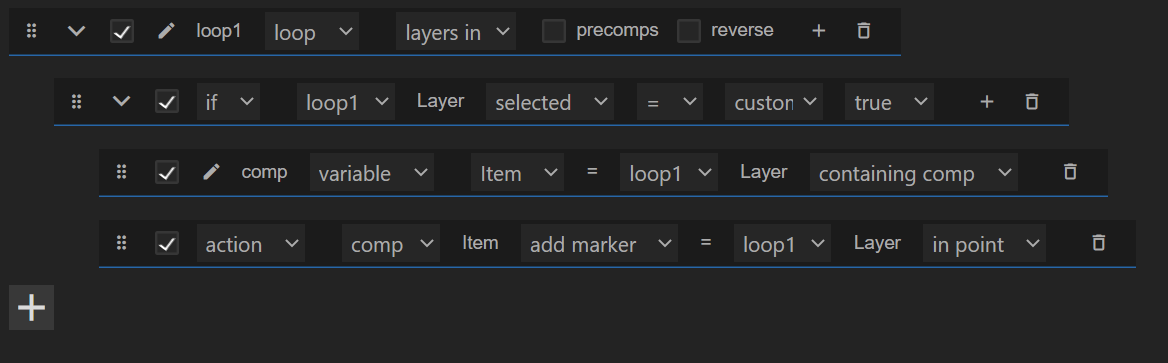The height and width of the screenshot is (363, 1168).
Task: Collapse the loop1 loop row
Action: coord(76,31)
